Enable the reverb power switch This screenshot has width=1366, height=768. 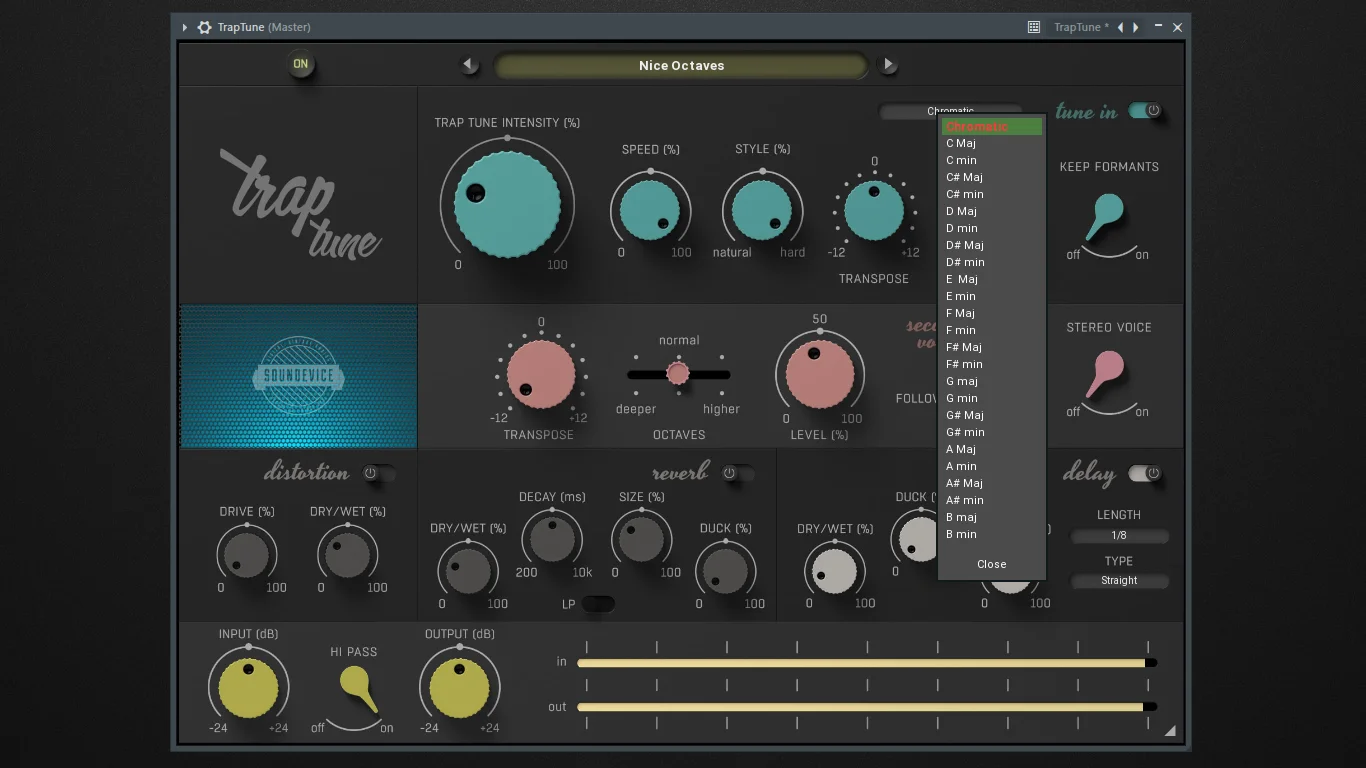(738, 473)
